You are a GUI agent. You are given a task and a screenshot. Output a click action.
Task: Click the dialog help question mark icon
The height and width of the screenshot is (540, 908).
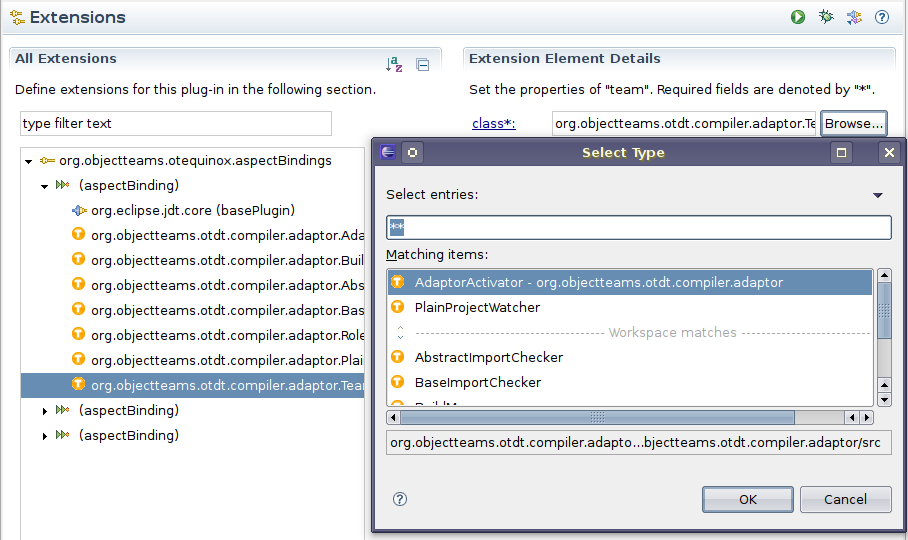coord(400,499)
